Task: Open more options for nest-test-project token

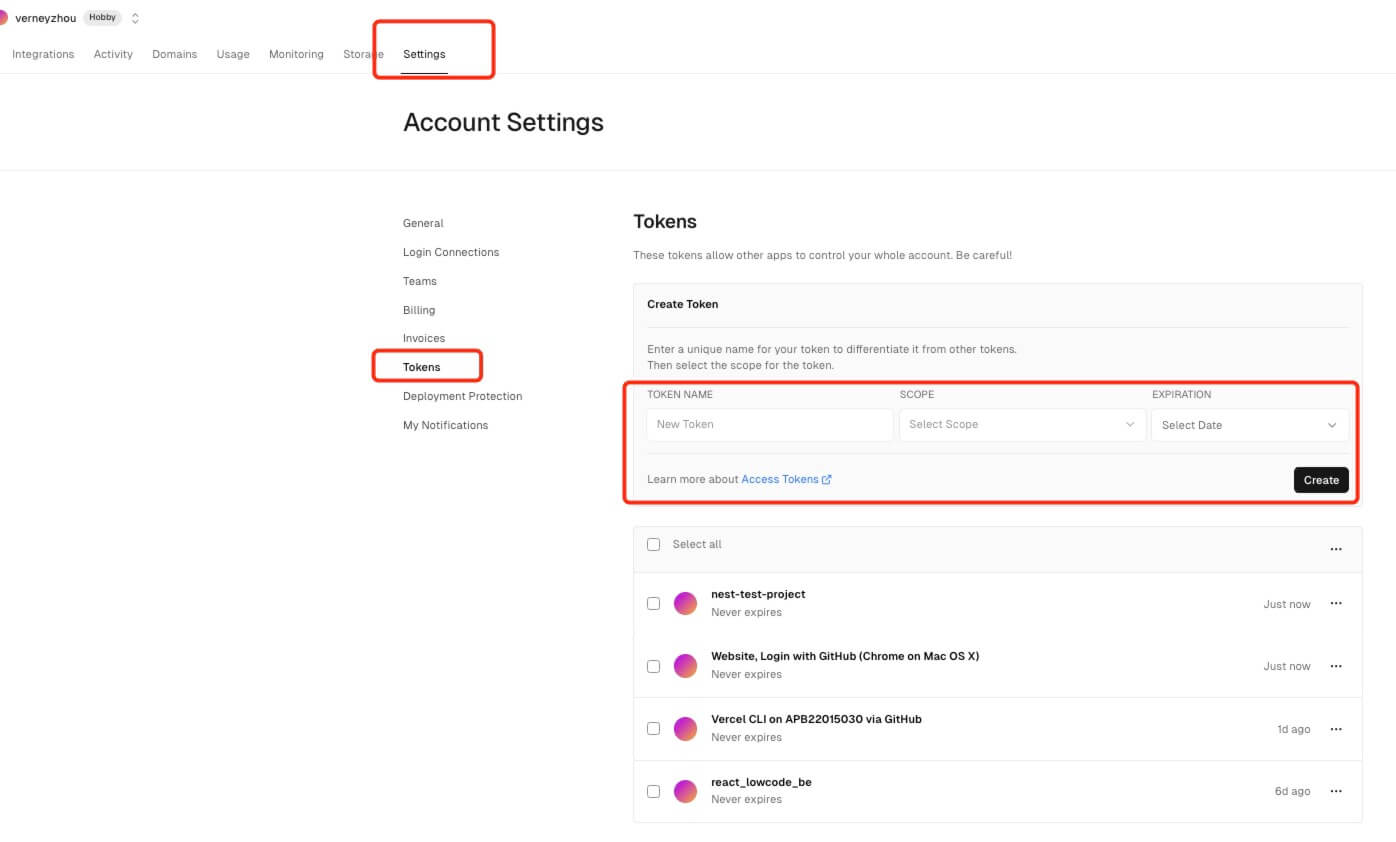Action: click(1335, 604)
